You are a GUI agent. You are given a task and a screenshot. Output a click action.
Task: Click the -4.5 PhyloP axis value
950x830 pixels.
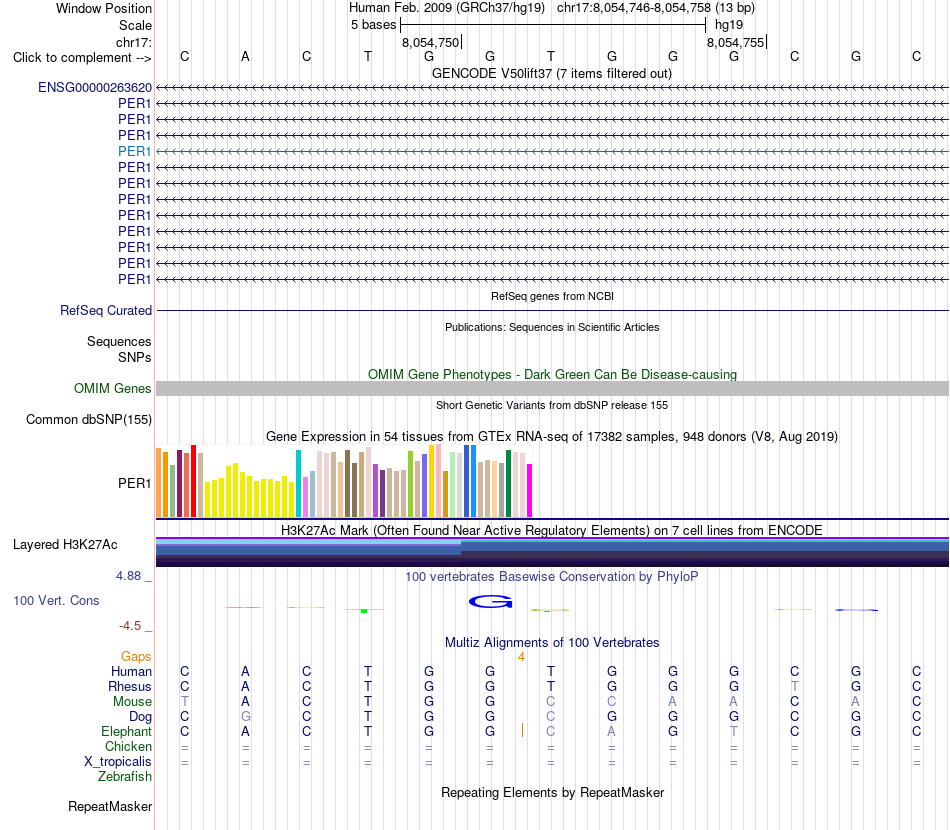pyautogui.click(x=130, y=625)
